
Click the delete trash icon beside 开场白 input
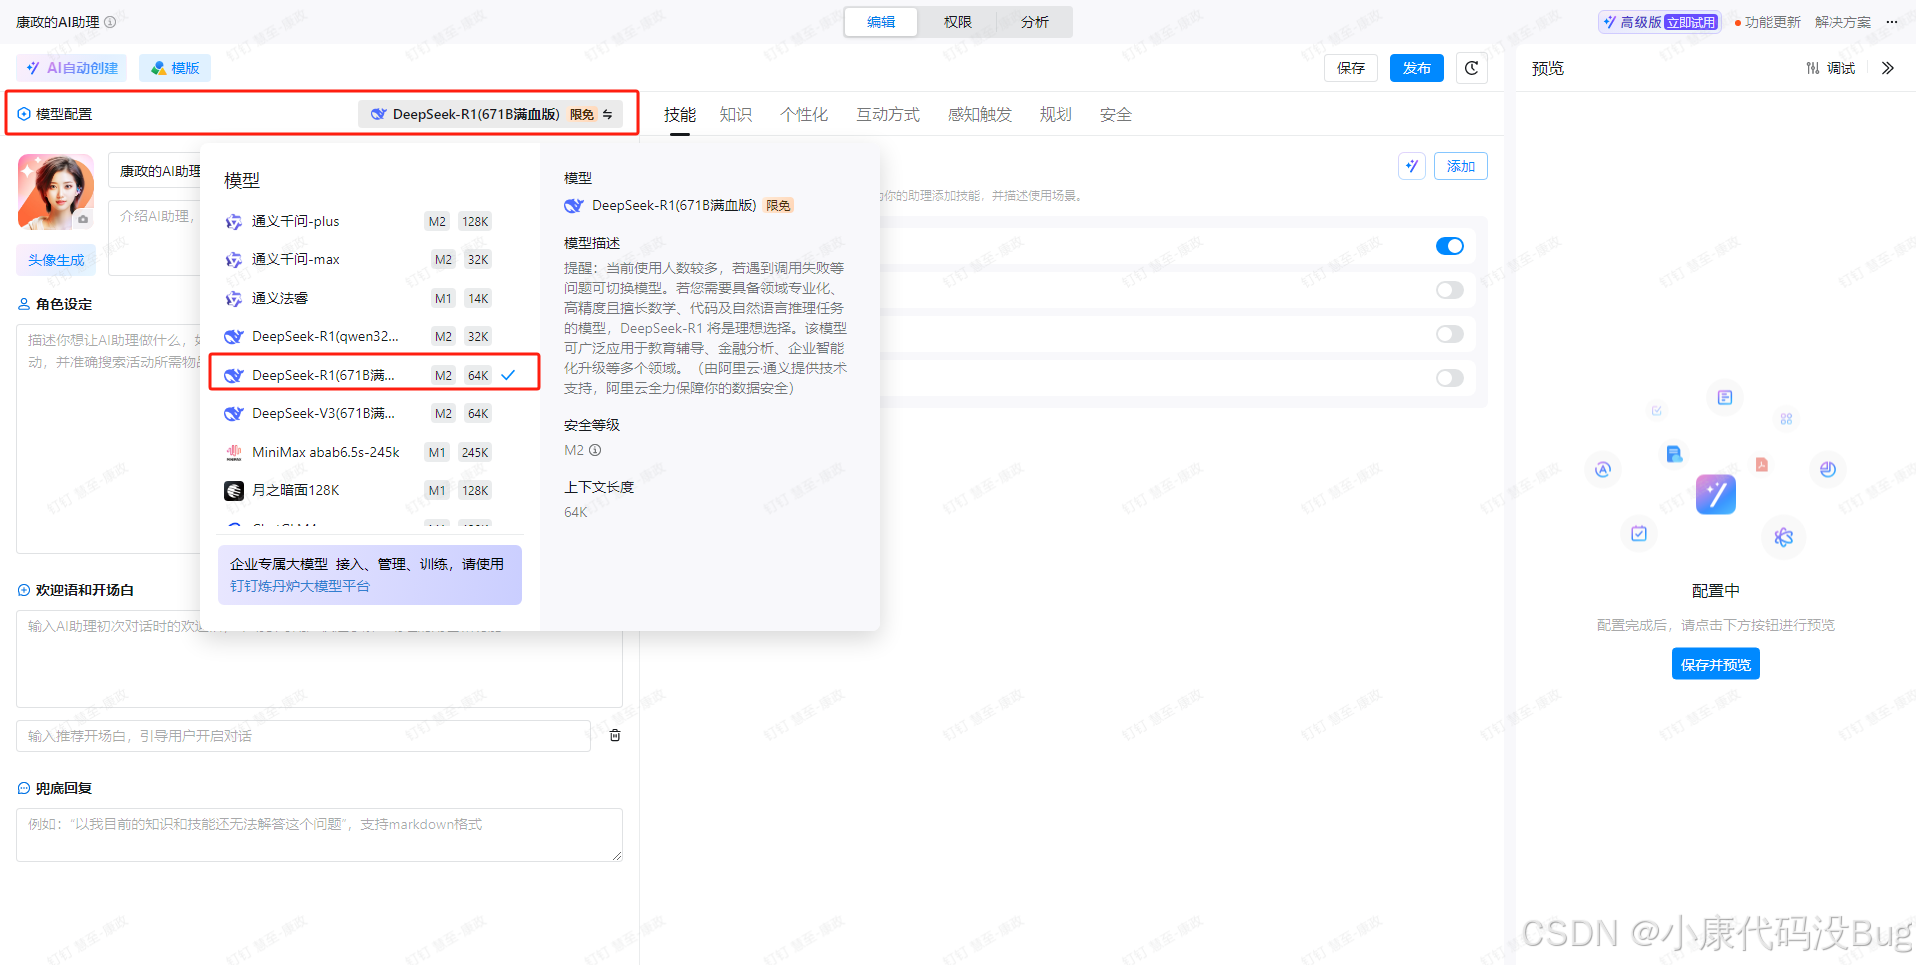pos(615,735)
